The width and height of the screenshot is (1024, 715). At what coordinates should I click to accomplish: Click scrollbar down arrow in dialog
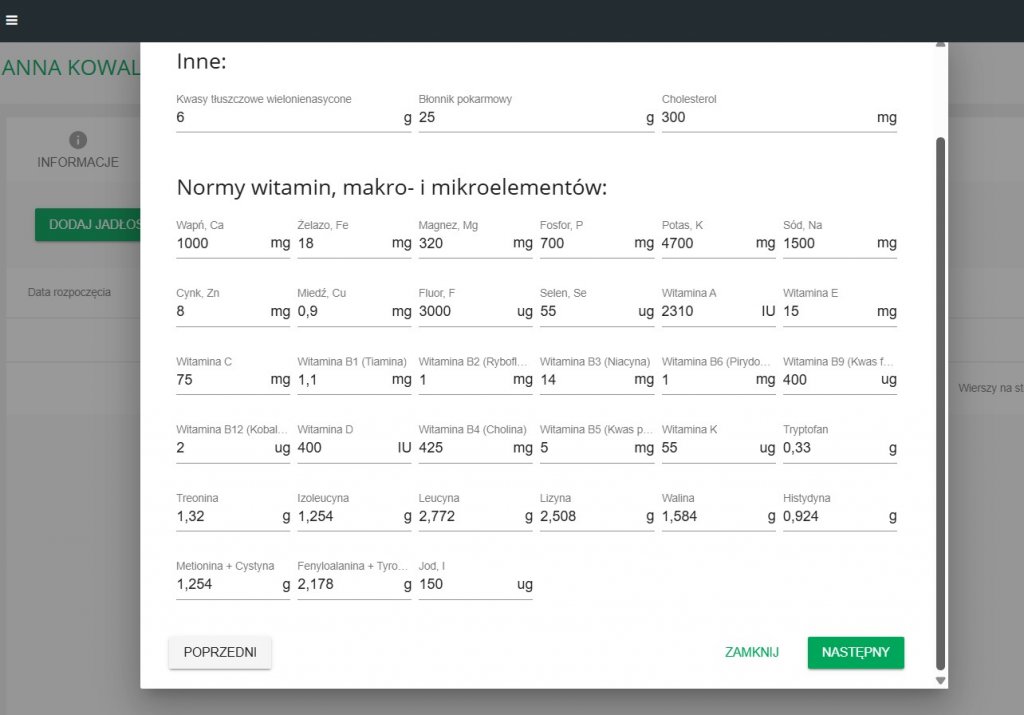[x=940, y=680]
